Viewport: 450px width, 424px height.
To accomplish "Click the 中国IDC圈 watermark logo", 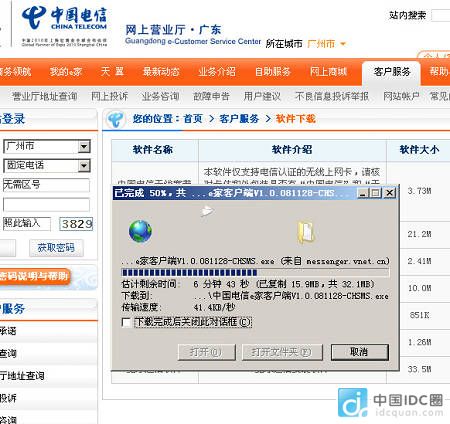I will coord(391,403).
